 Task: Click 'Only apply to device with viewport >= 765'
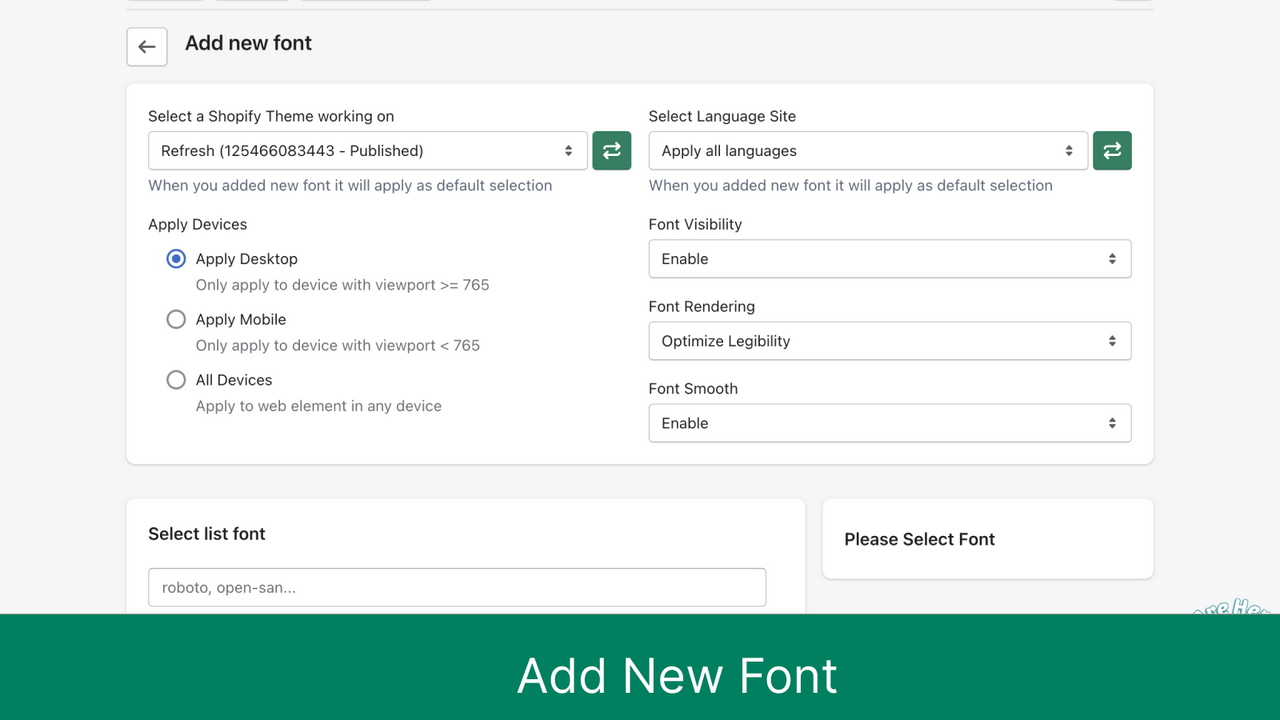click(x=343, y=285)
